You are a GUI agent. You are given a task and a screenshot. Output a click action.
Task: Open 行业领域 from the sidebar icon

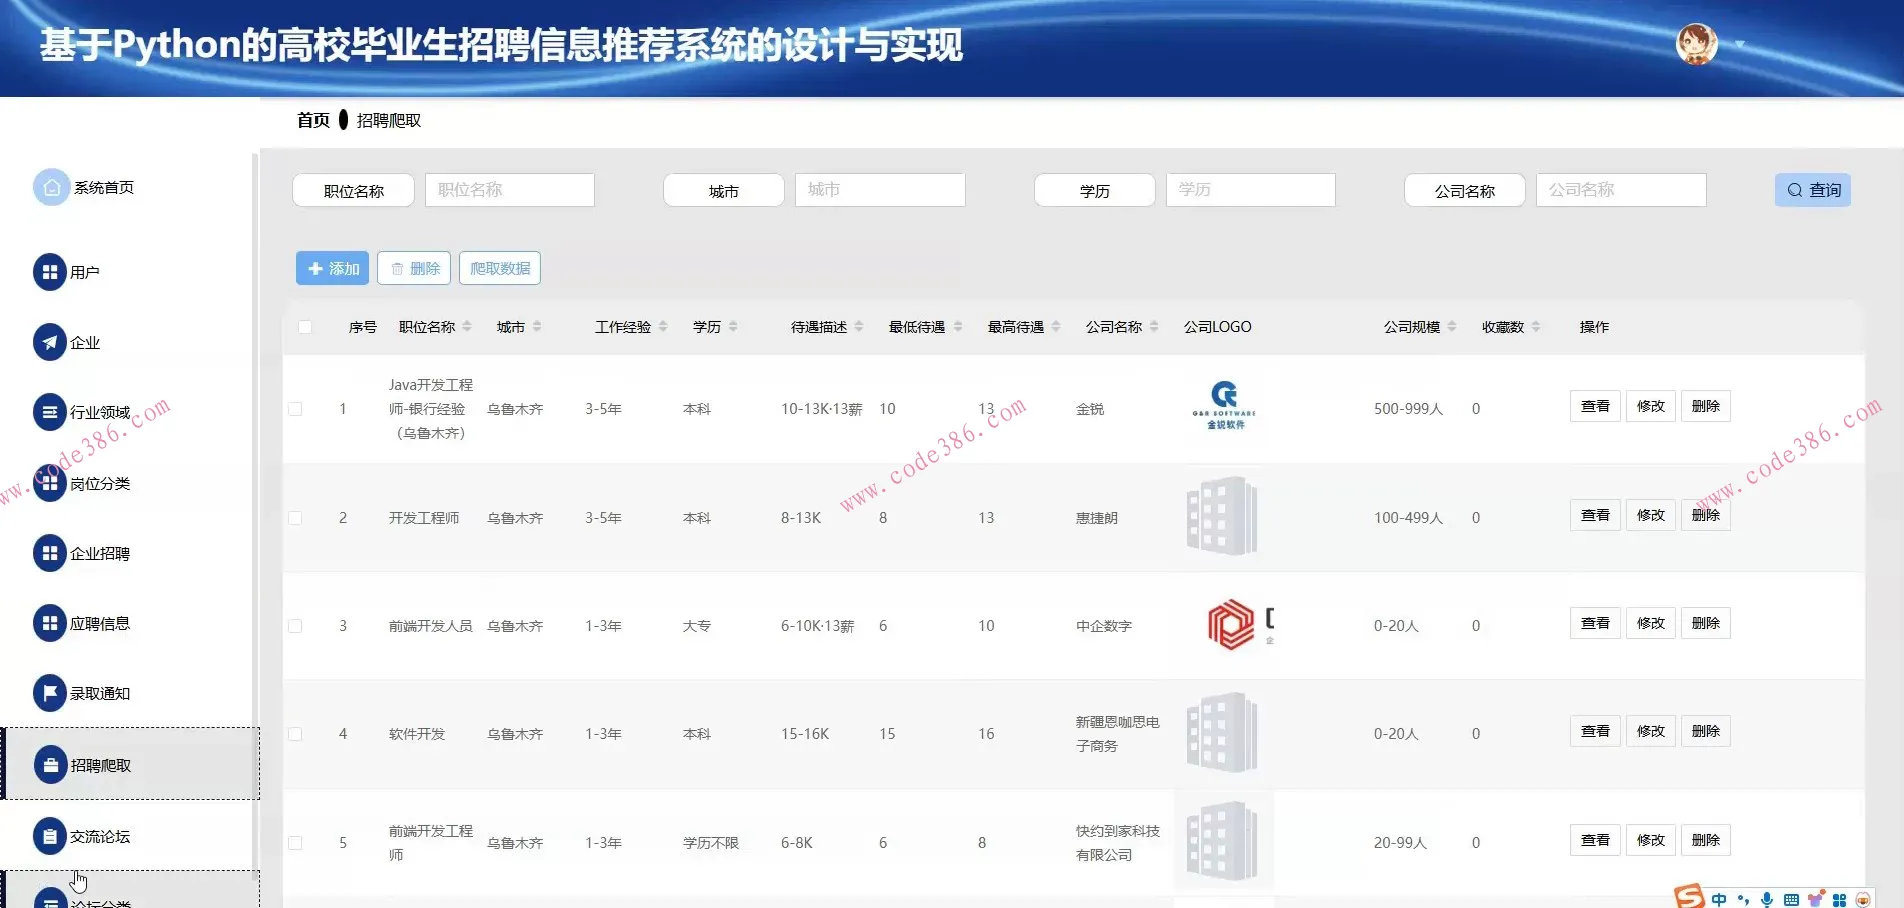[50, 412]
